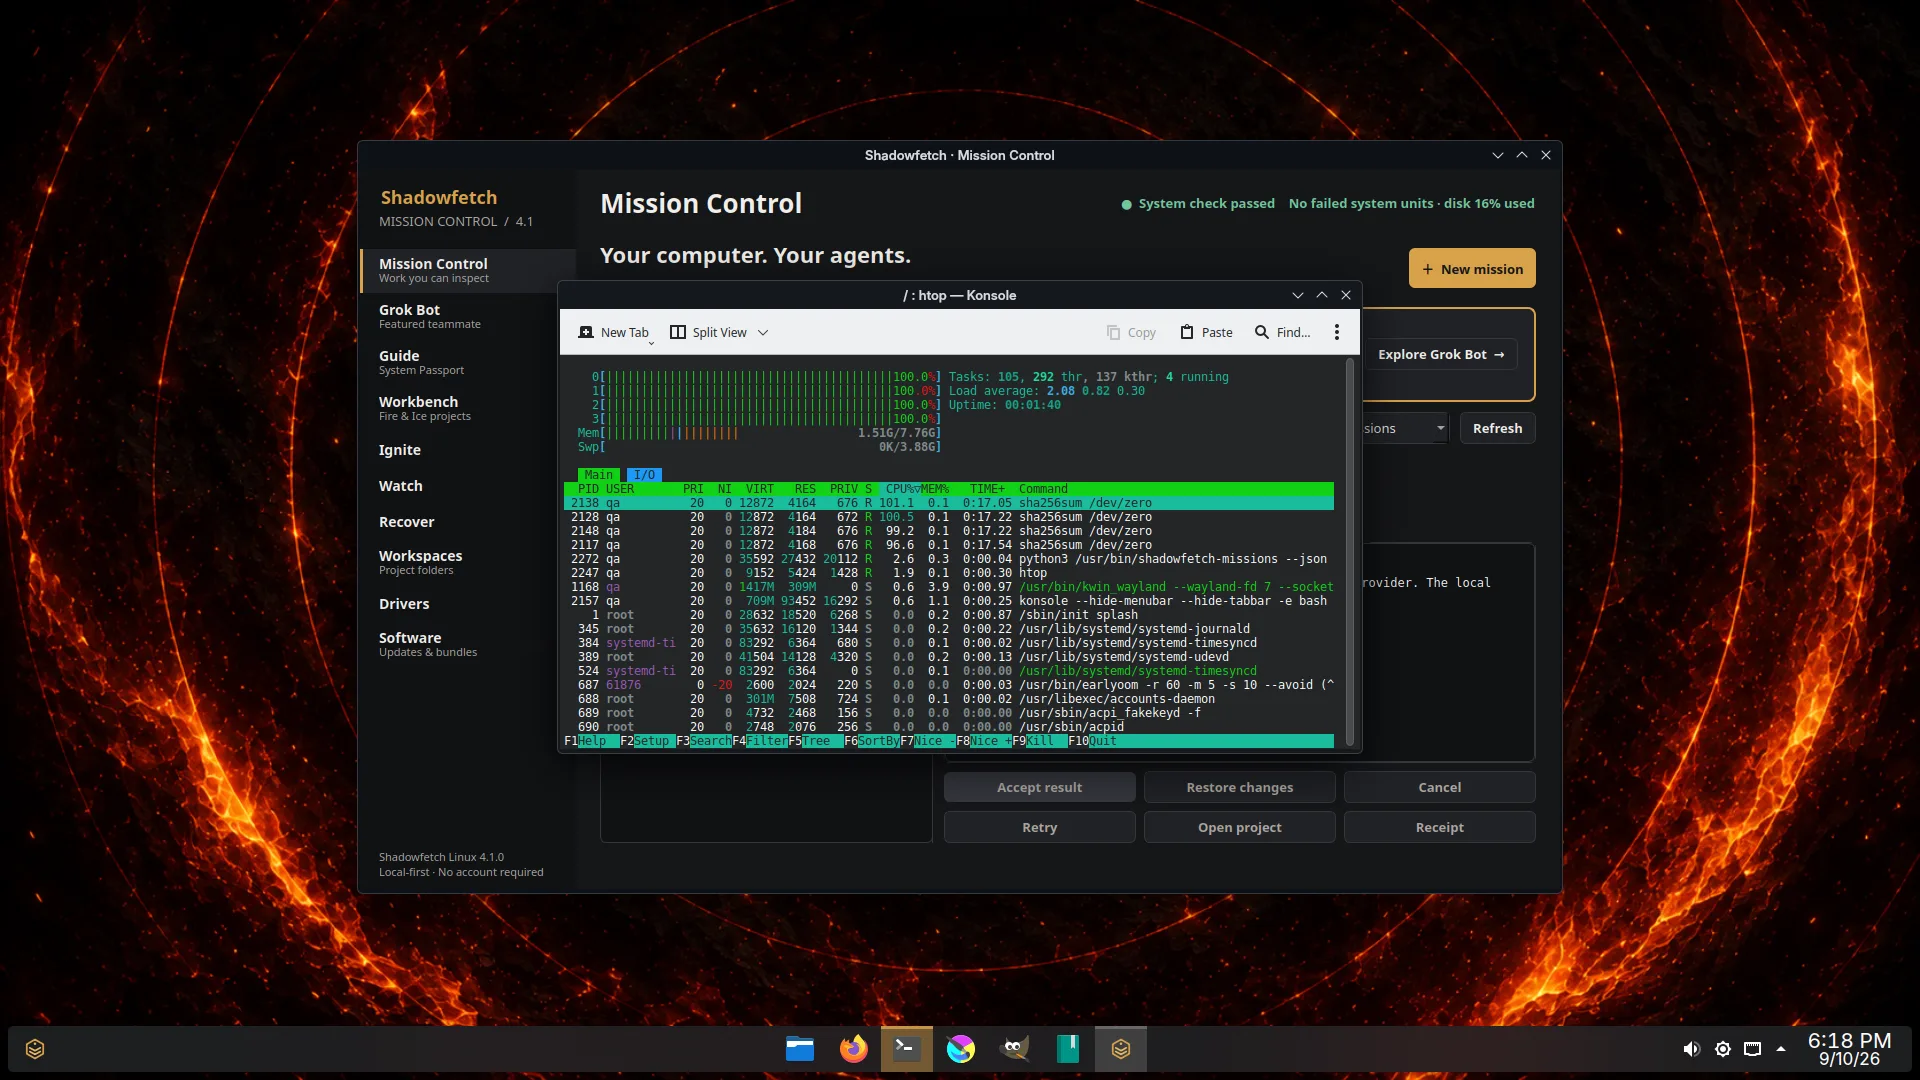Select the accounts-daemon process row

tap(948, 699)
